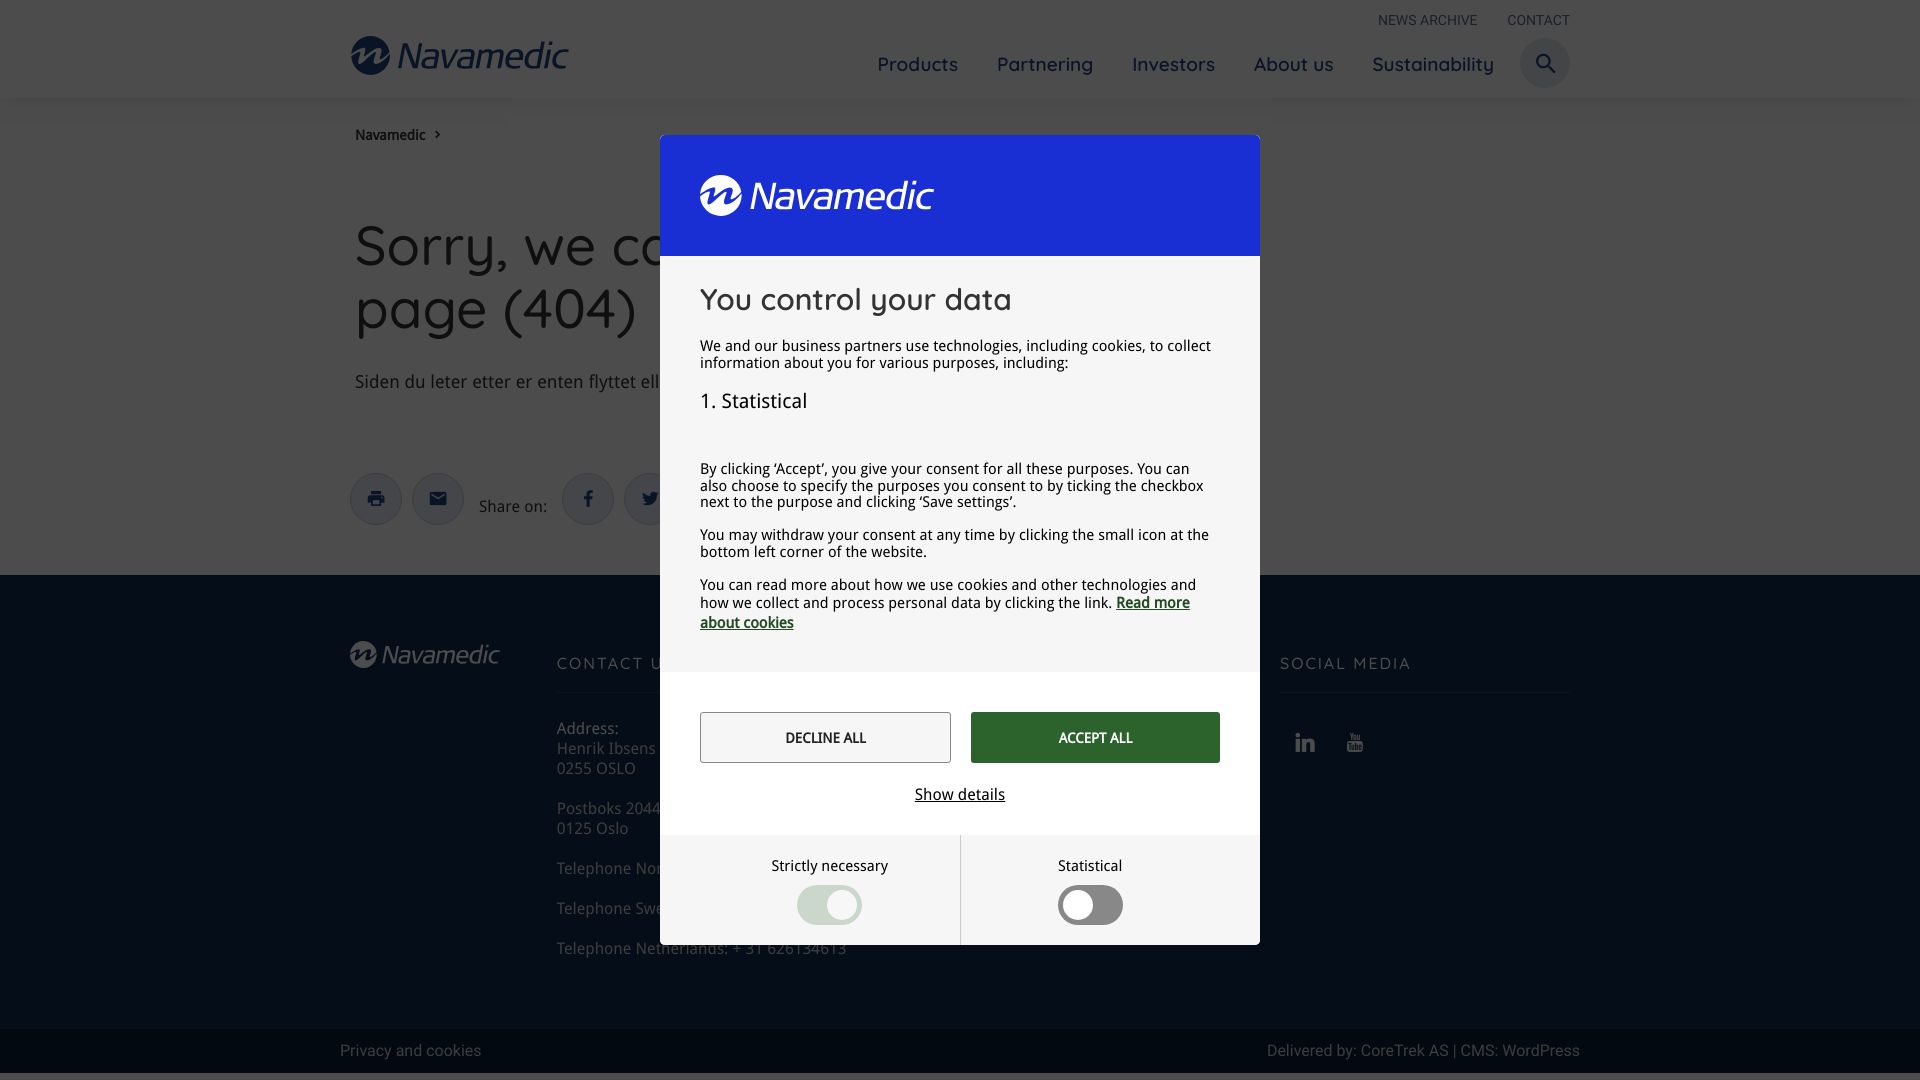Image resolution: width=1920 pixels, height=1080 pixels.
Task: Click the print icon on the page
Action: 377,498
